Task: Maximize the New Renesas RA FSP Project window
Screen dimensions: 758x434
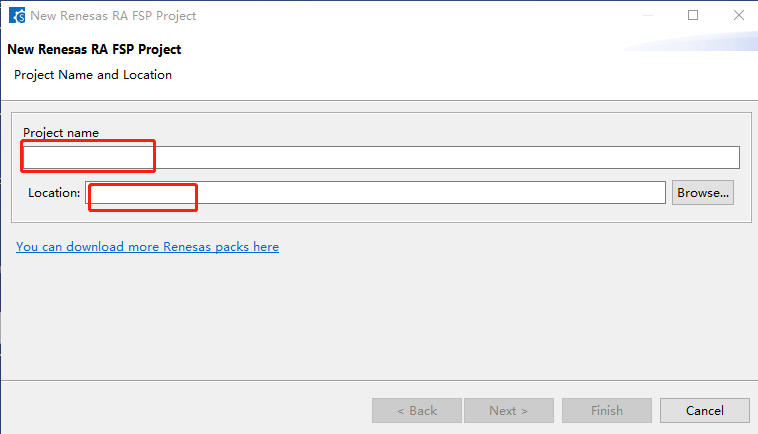Action: [x=693, y=15]
